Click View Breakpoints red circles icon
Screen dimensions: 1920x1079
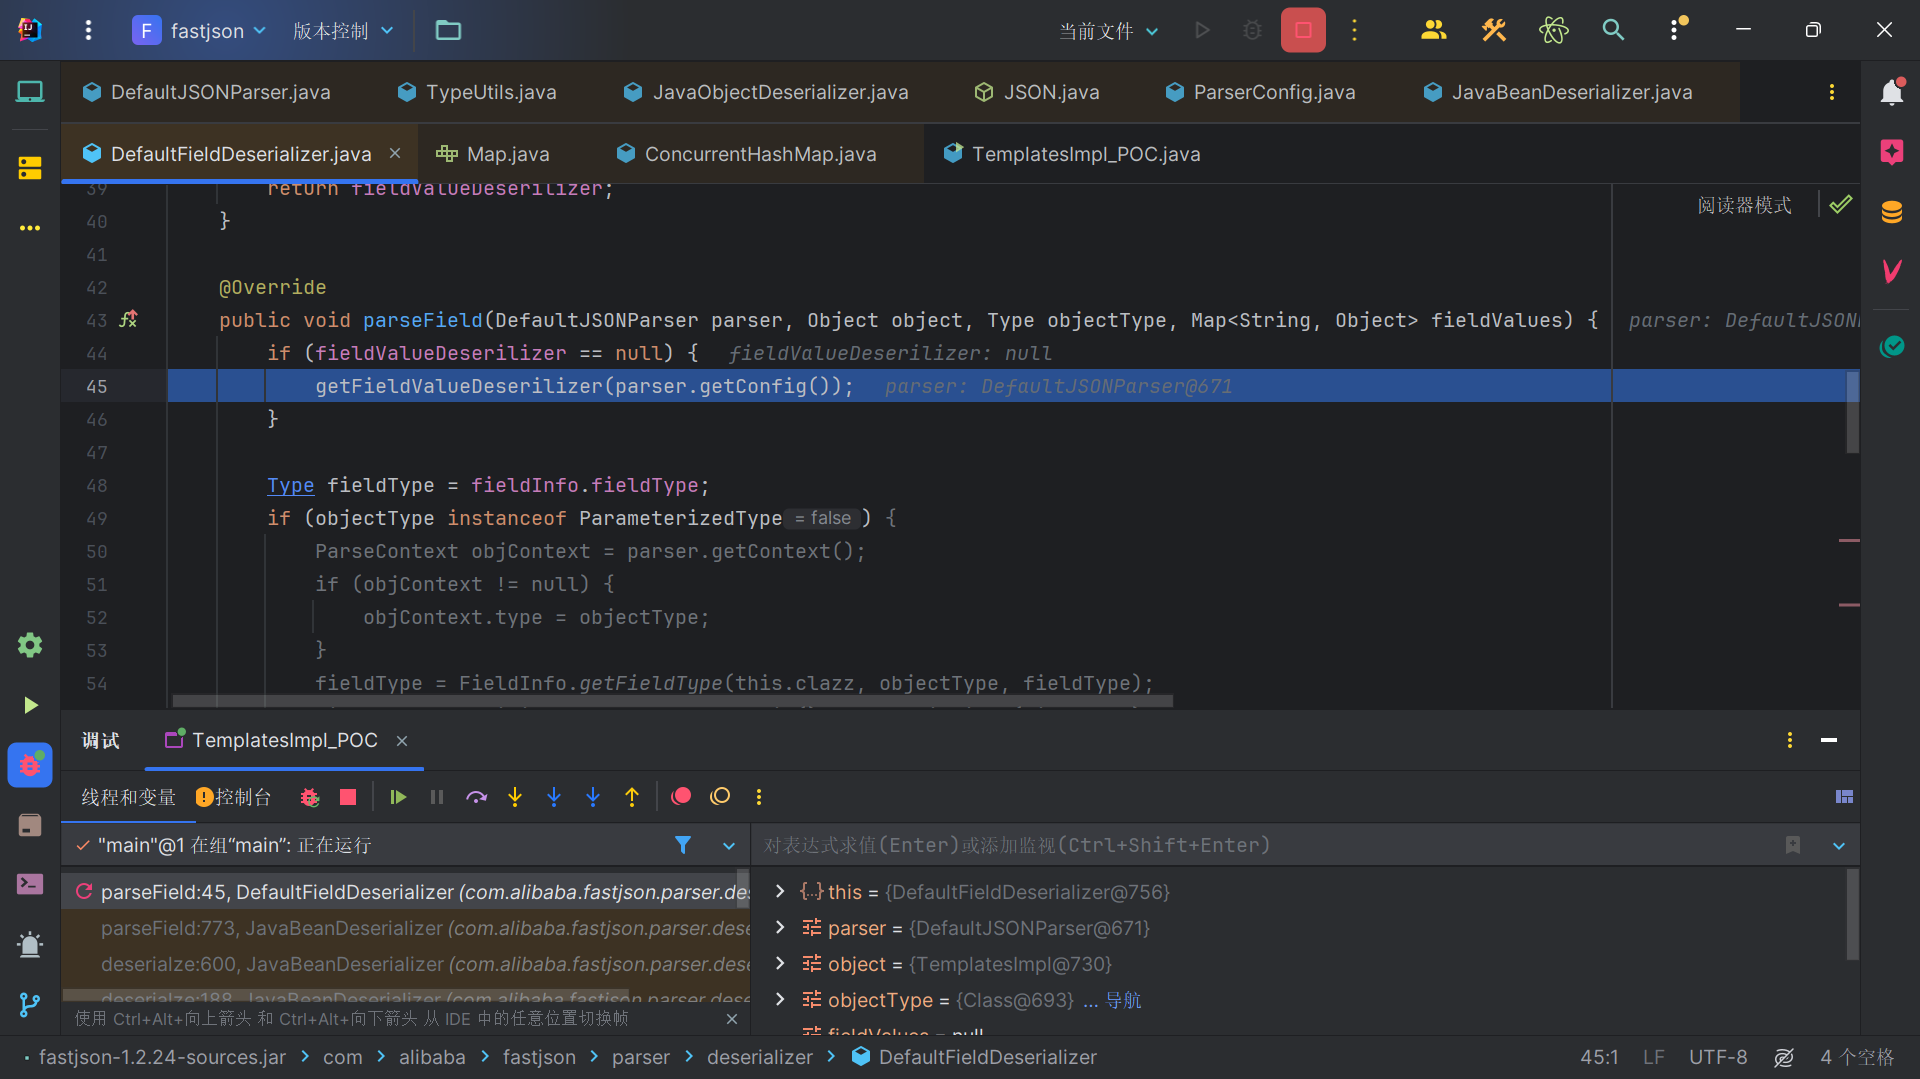pos(681,796)
